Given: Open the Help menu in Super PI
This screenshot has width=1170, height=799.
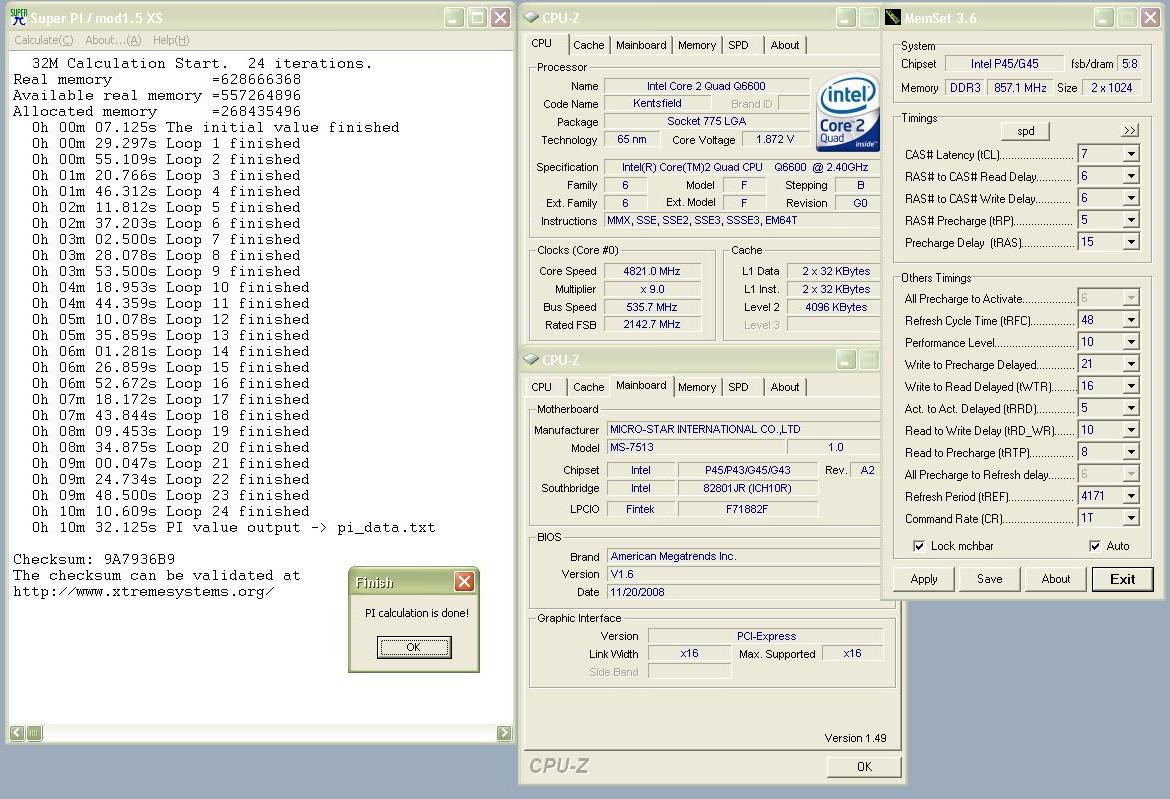Looking at the screenshot, I should pos(171,40).
